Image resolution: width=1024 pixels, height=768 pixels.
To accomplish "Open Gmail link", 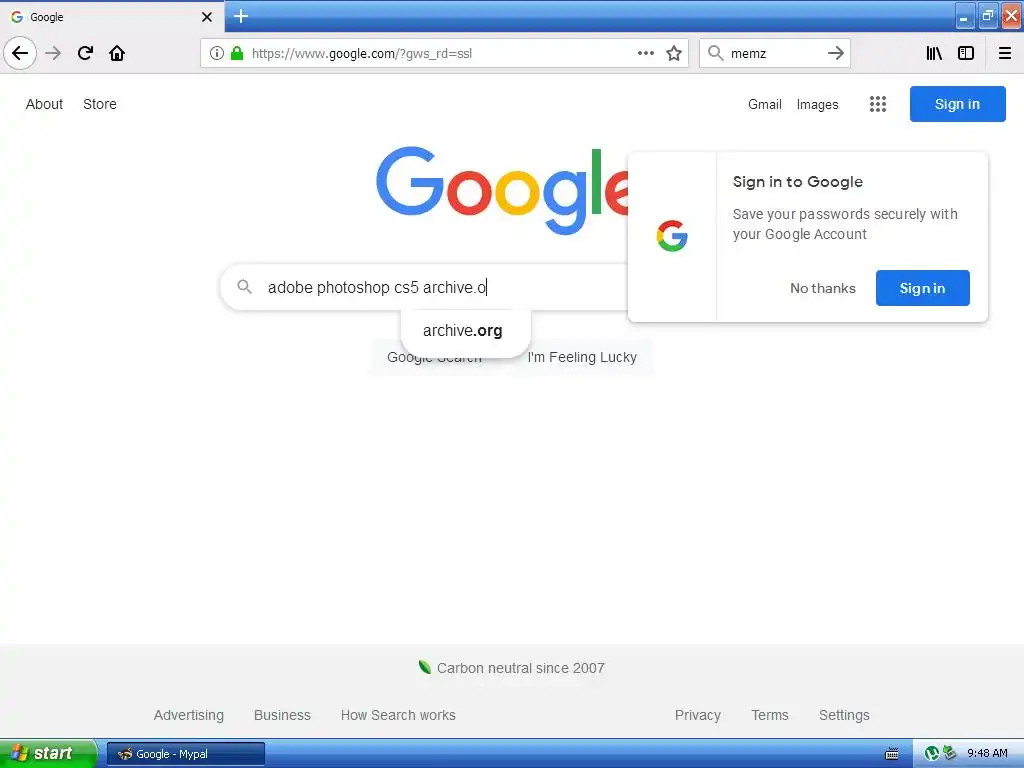I will click(765, 104).
